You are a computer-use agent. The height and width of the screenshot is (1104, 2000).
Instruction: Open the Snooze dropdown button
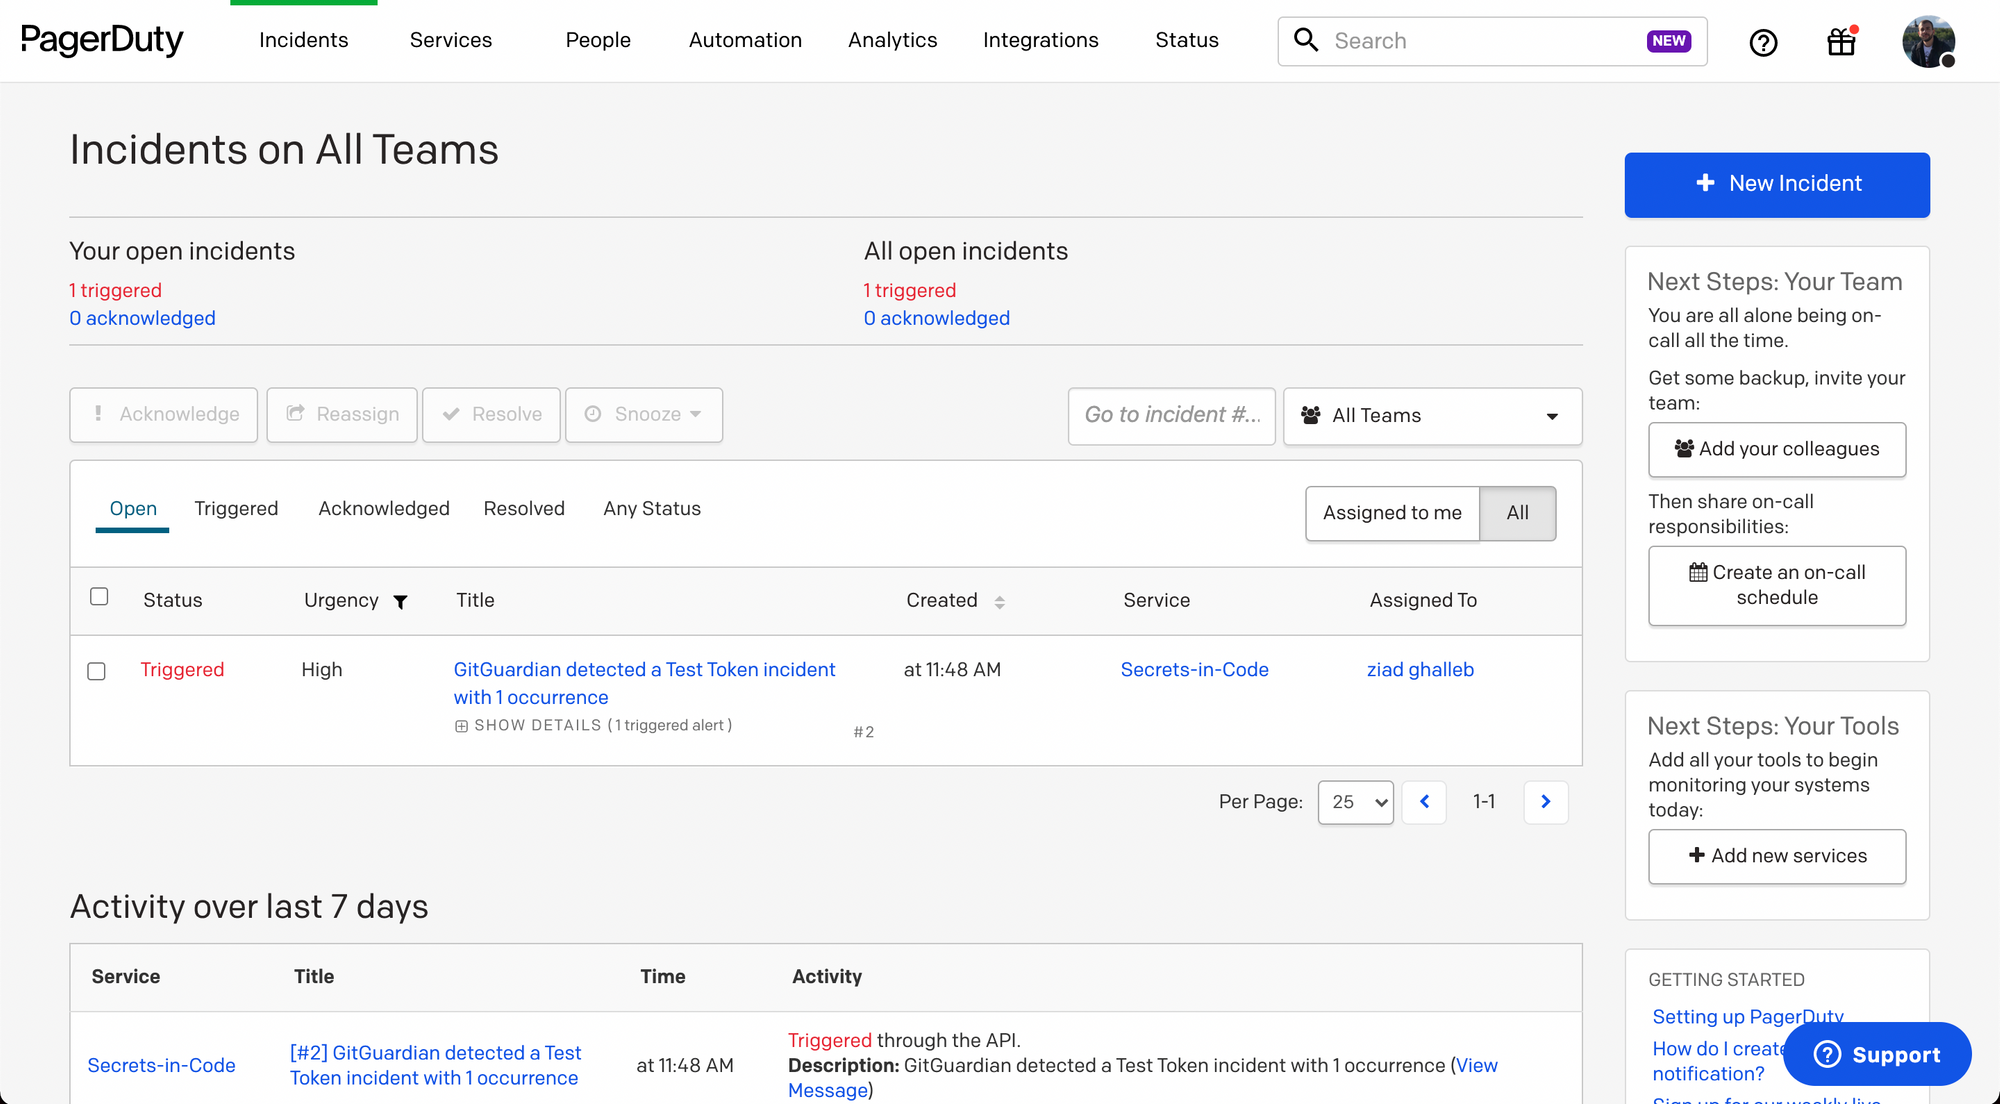[644, 415]
